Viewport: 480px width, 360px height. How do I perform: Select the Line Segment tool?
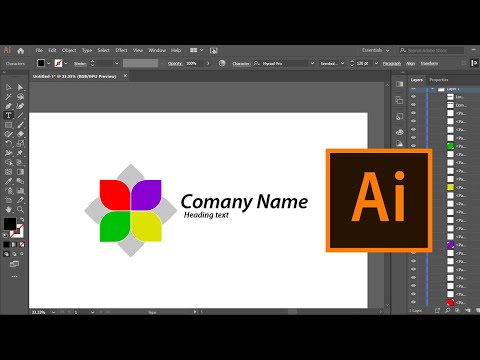pos(20,115)
